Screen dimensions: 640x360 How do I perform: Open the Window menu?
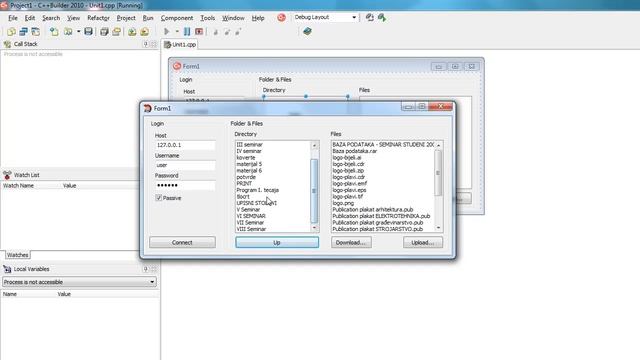[233, 18]
